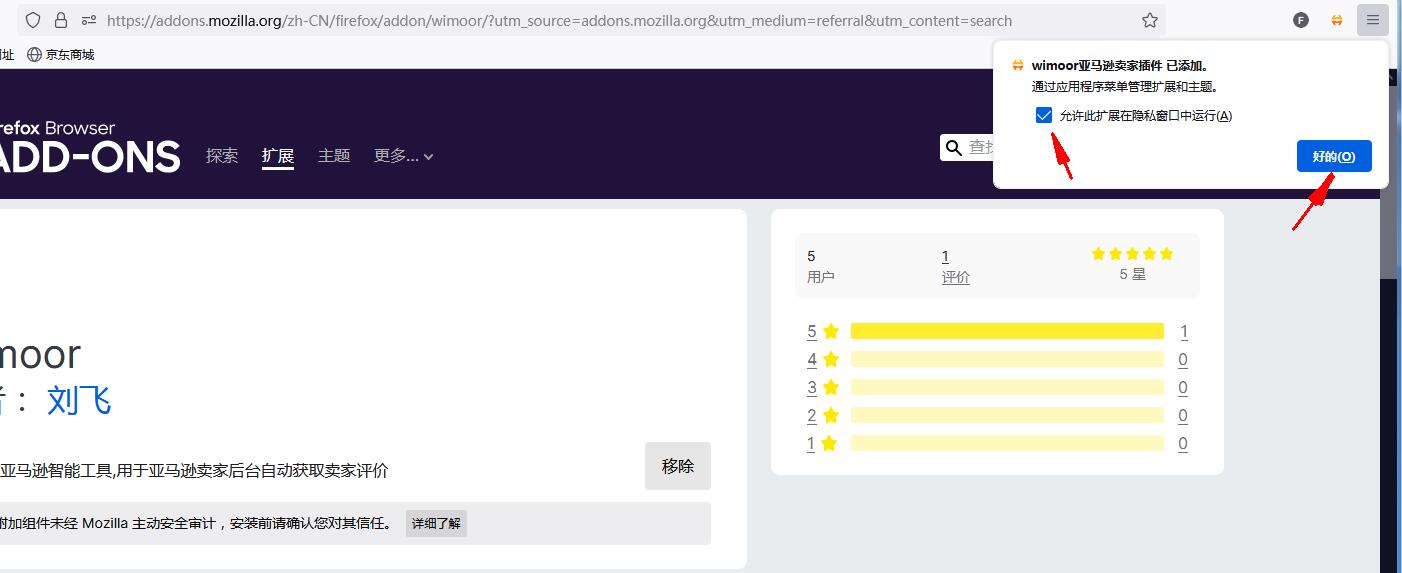Image resolution: width=1402 pixels, height=573 pixels.
Task: Click the 3-star rating bar
Action: pyautogui.click(x=1007, y=387)
